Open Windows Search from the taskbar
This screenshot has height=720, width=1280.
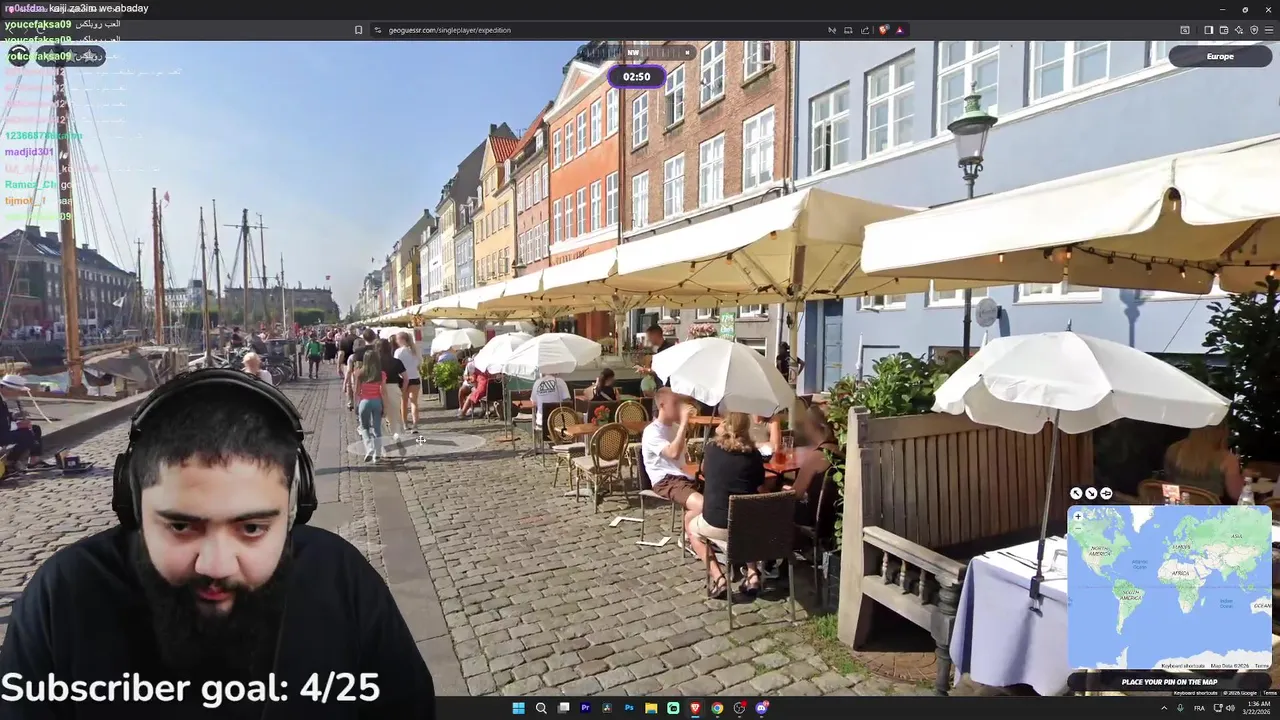tap(541, 708)
